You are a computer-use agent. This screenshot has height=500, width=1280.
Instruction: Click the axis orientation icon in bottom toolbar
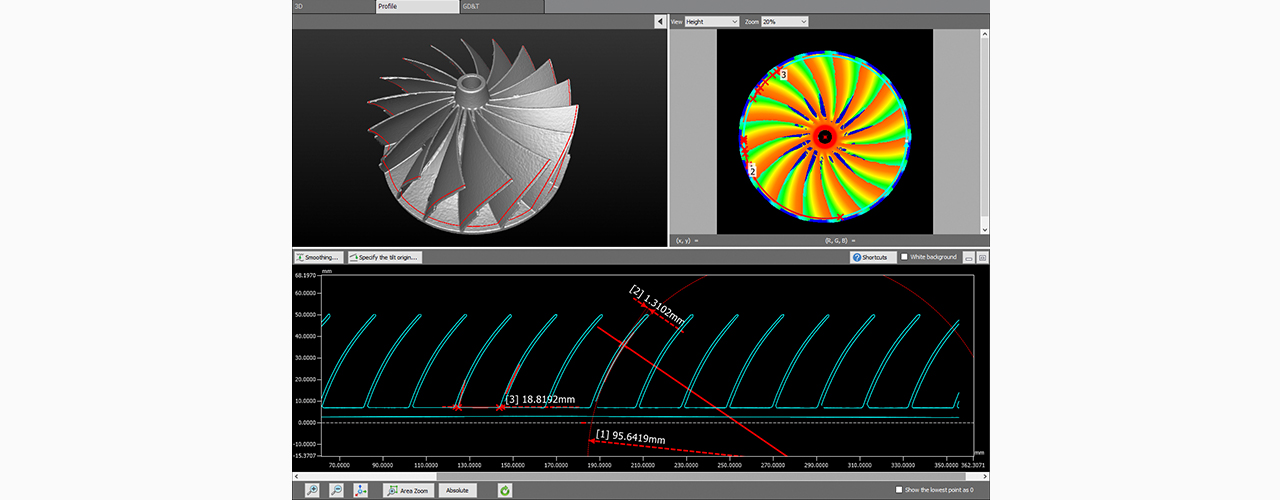coord(361,490)
